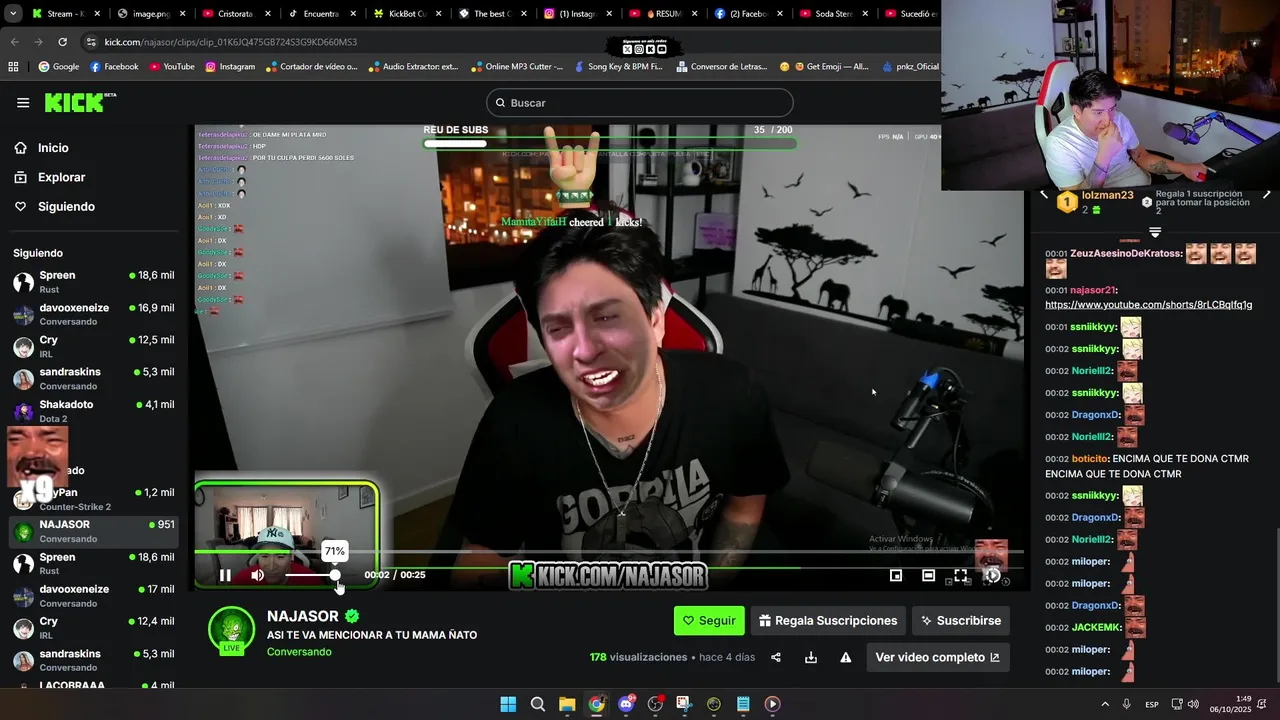Open Windows taskbar search
Screen dimensions: 1280x720
538,704
